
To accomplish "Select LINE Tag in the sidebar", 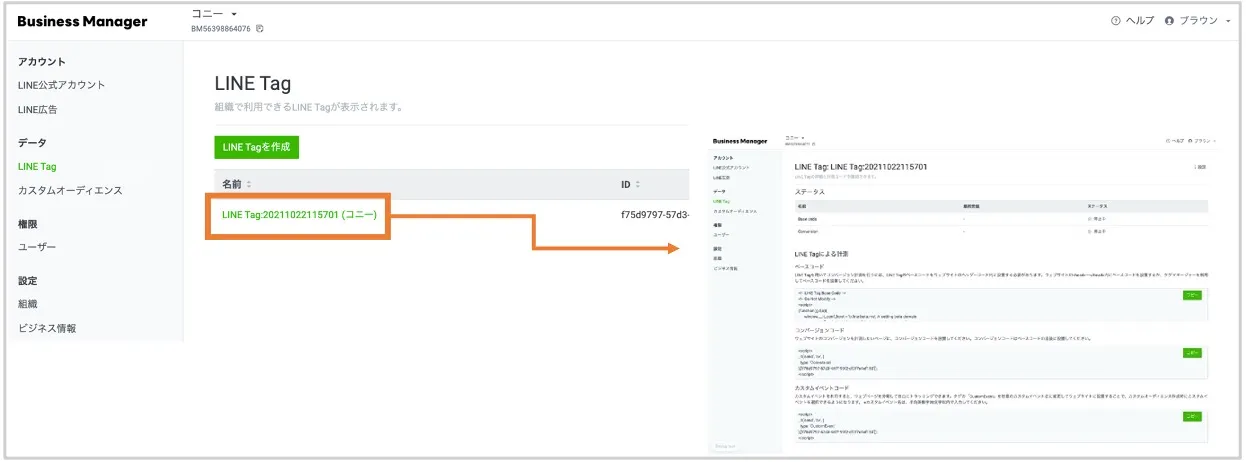I will [x=37, y=166].
